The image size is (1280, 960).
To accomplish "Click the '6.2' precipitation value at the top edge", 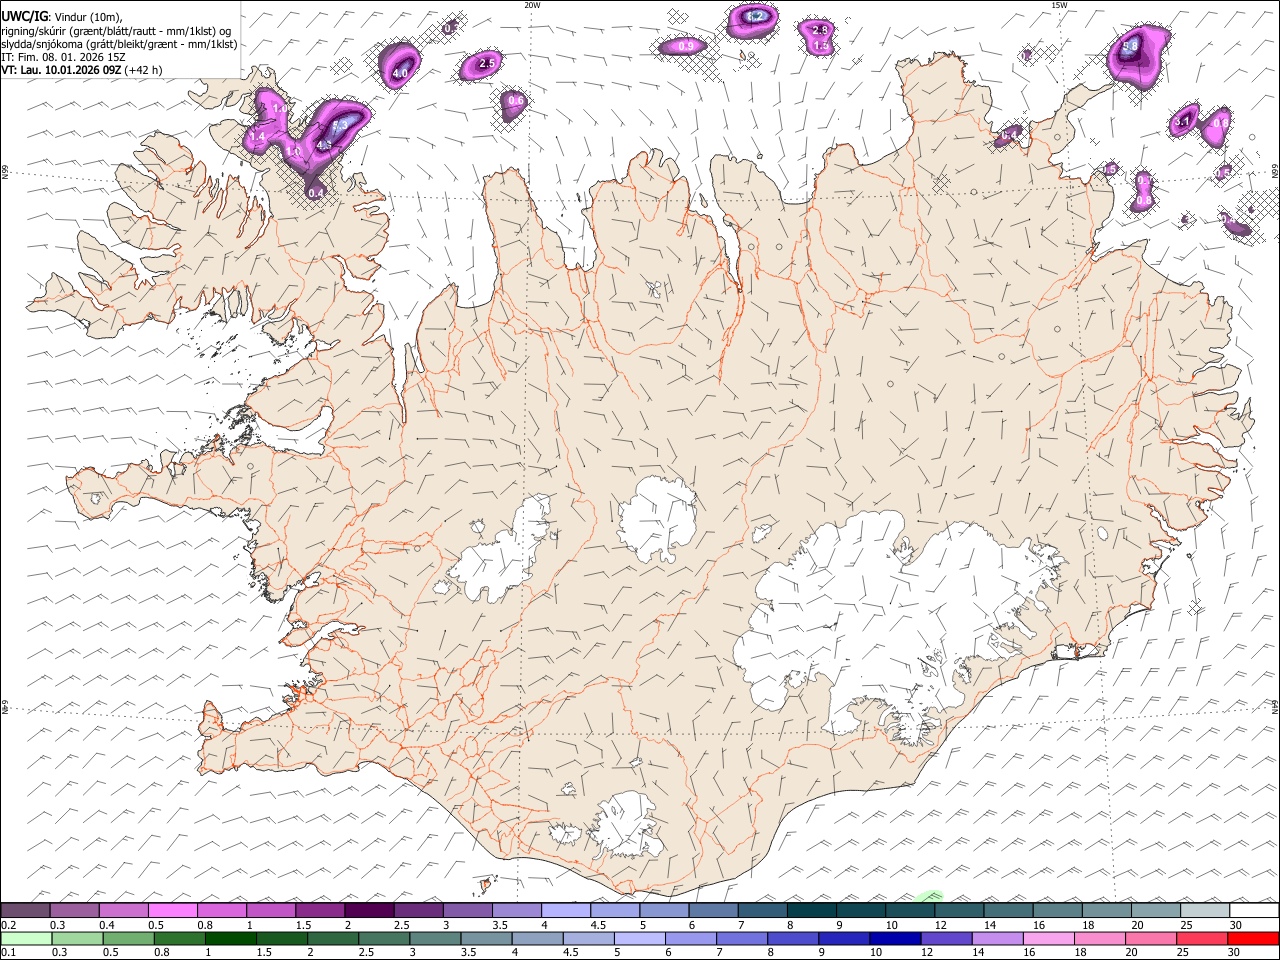I will pos(756,16).
